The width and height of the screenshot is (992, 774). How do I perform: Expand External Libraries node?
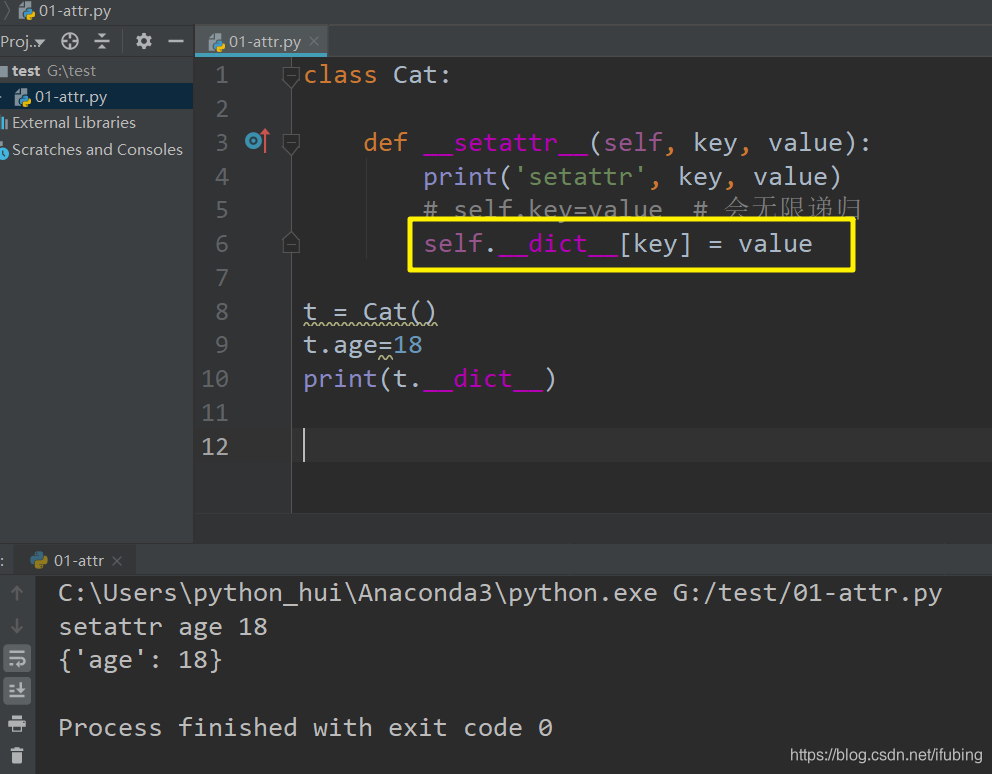[x=73, y=123]
